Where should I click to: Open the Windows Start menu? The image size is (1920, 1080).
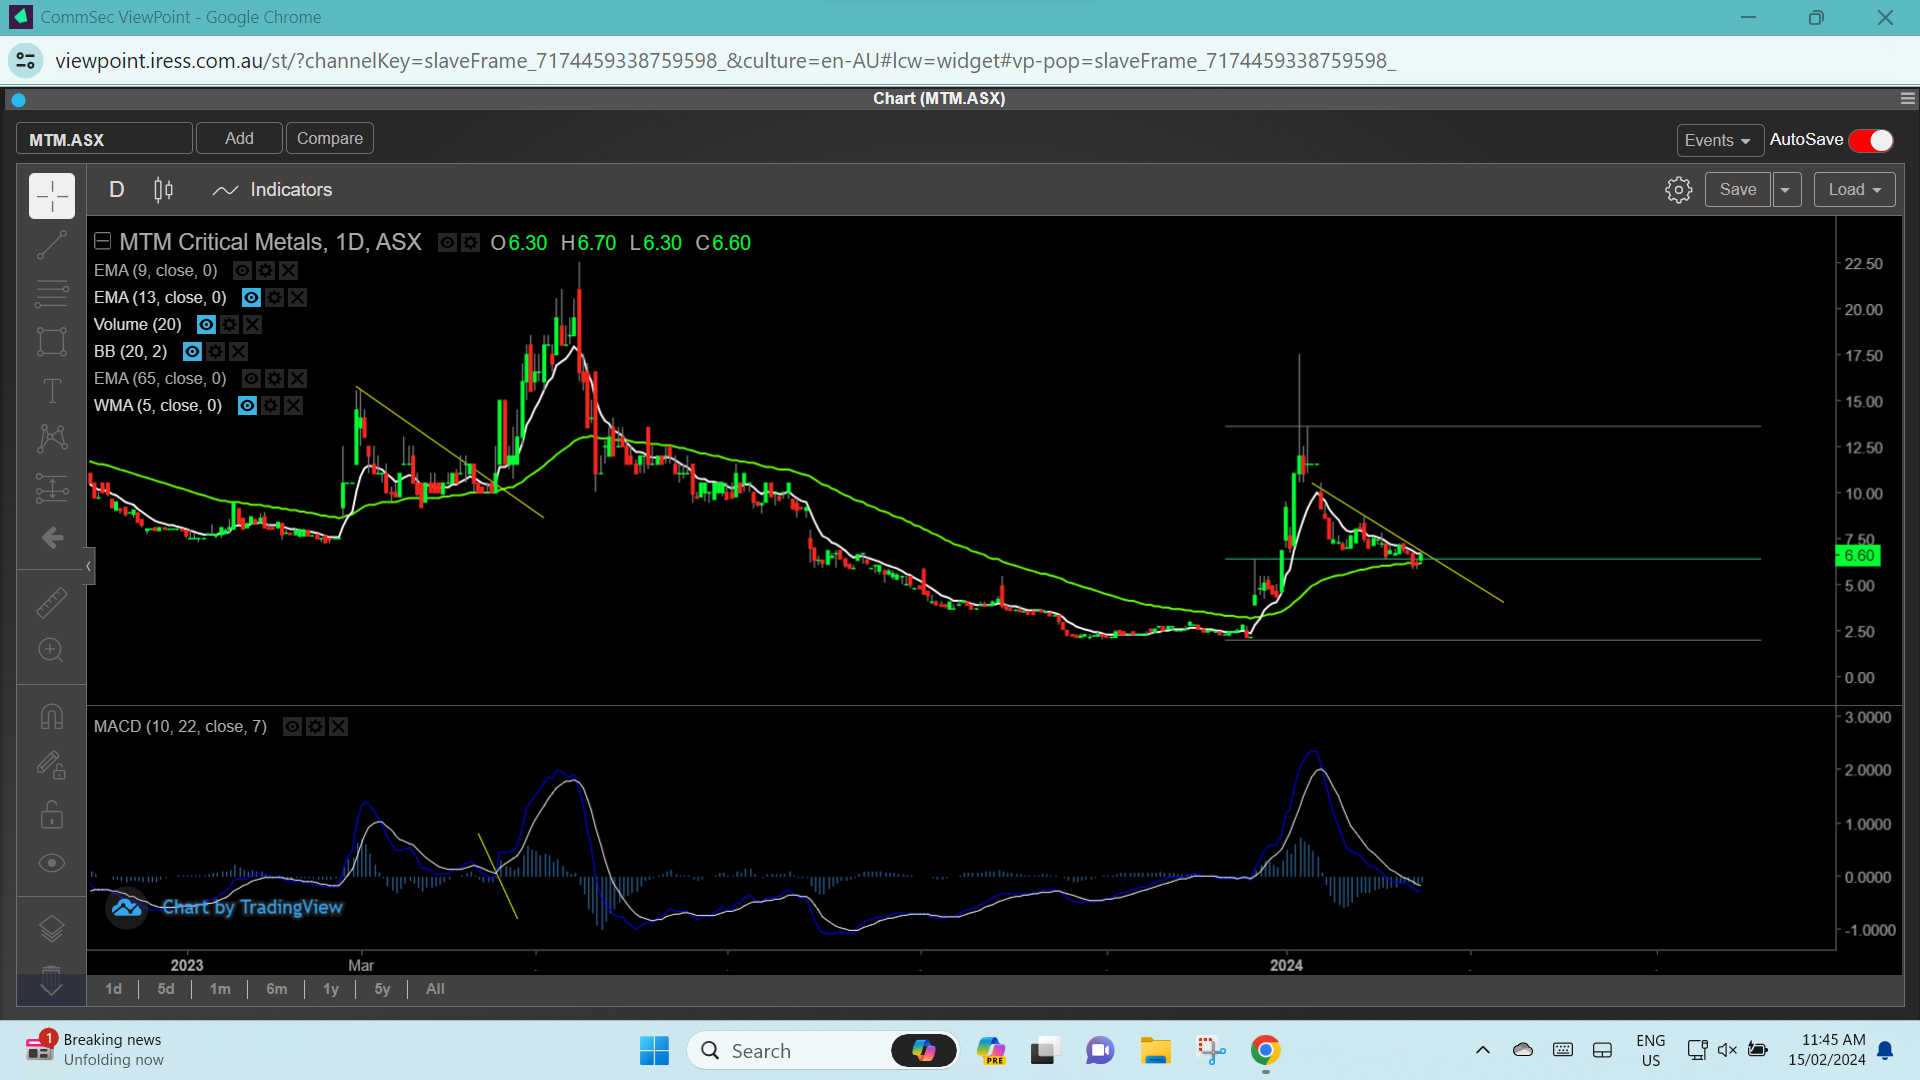[654, 1050]
